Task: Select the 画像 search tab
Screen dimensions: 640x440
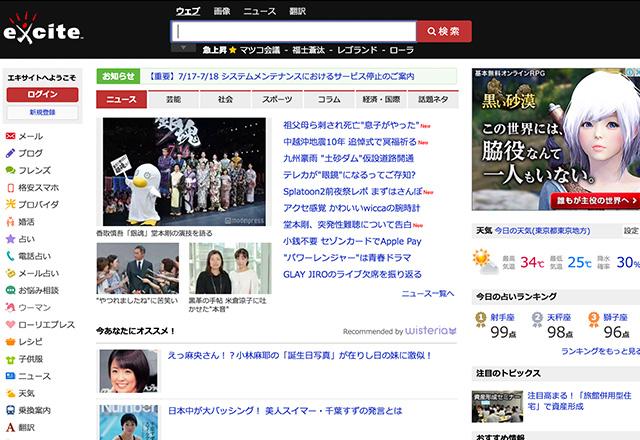Action: click(x=222, y=11)
